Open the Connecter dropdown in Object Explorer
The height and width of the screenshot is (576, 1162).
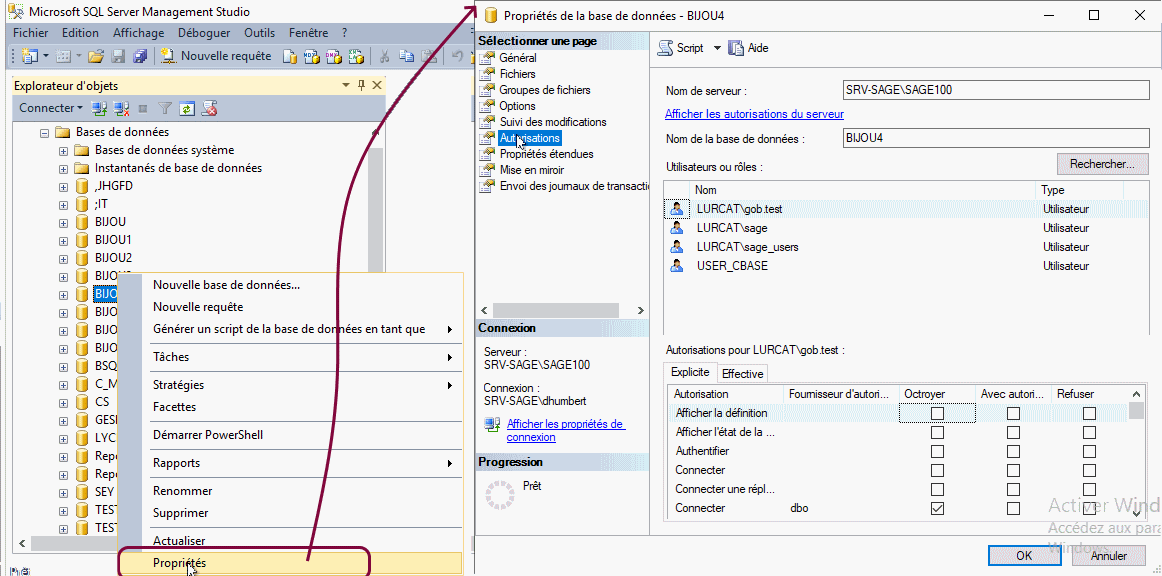51,108
